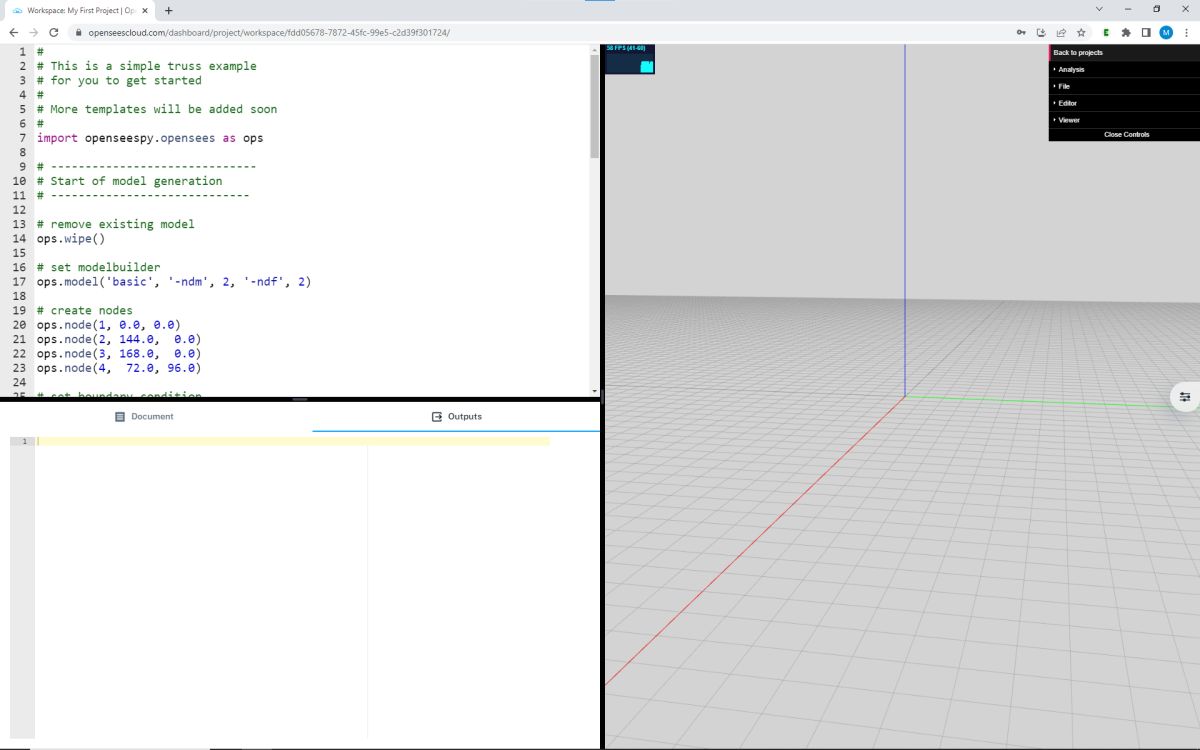Reload the page with the refresh icon
The image size is (1200, 750).
[x=54, y=32]
